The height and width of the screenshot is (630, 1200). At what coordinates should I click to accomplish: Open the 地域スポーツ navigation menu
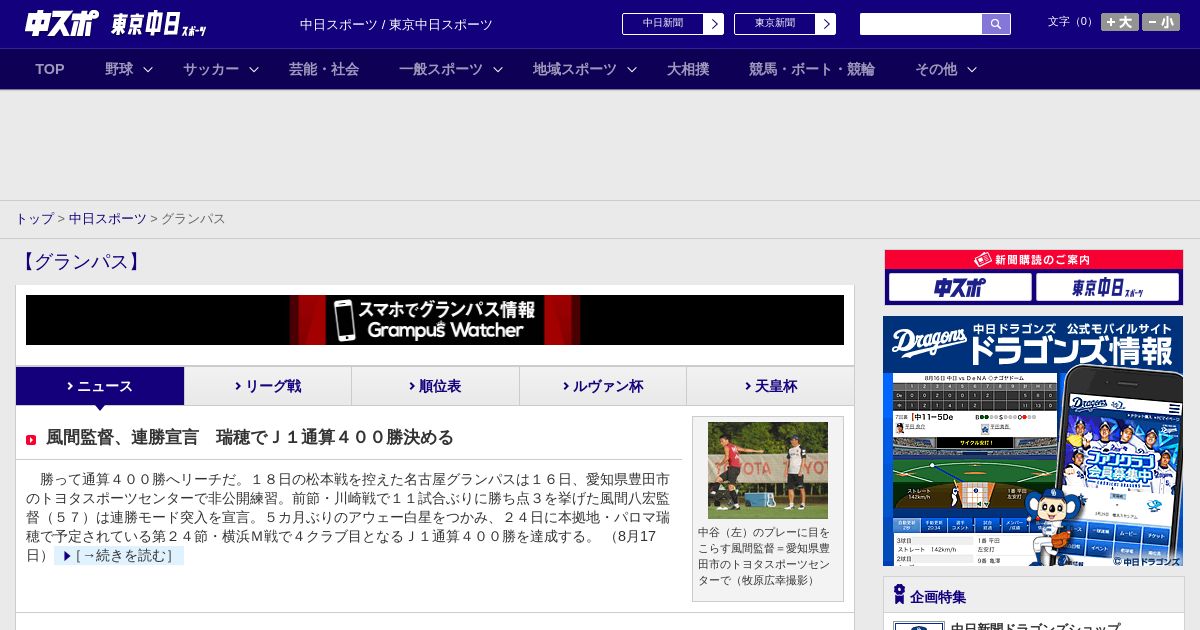tap(575, 69)
